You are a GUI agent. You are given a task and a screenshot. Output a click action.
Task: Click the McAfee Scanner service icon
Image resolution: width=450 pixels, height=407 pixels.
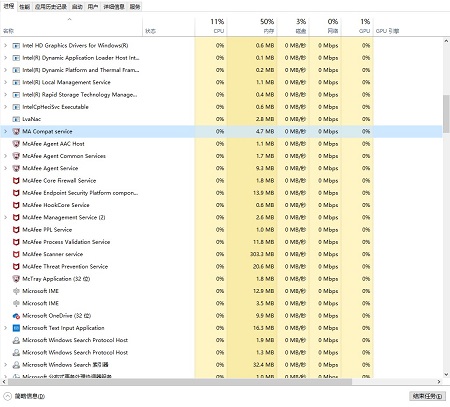(x=16, y=254)
